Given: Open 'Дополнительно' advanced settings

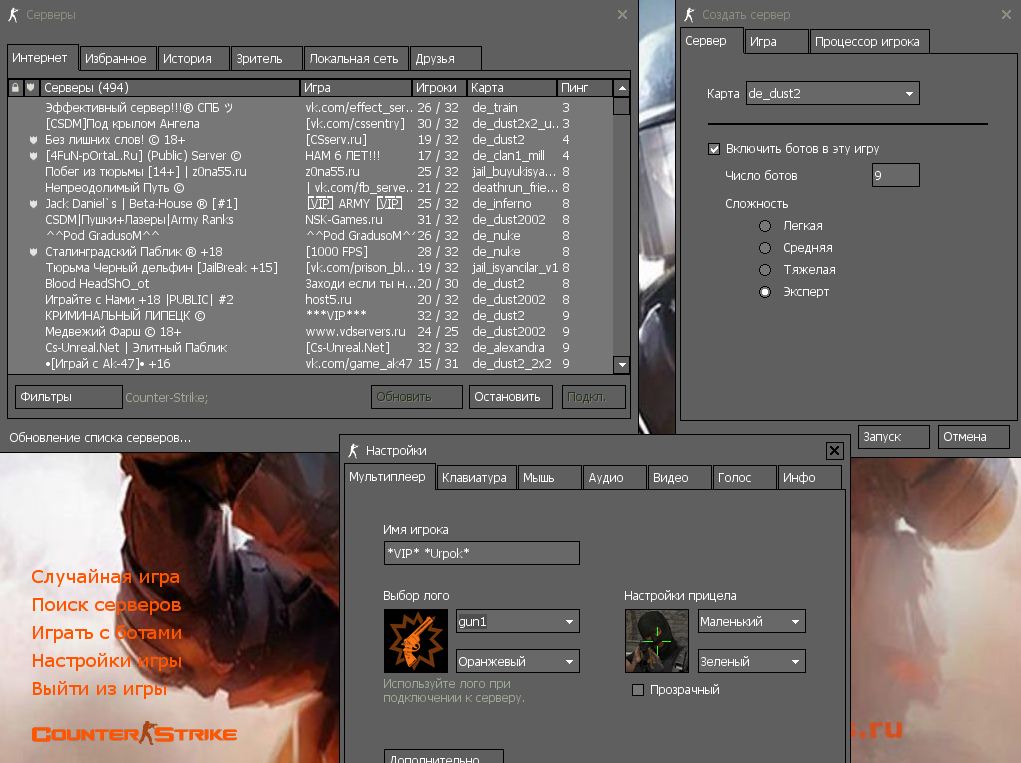Looking at the screenshot, I should pyautogui.click(x=443, y=756).
